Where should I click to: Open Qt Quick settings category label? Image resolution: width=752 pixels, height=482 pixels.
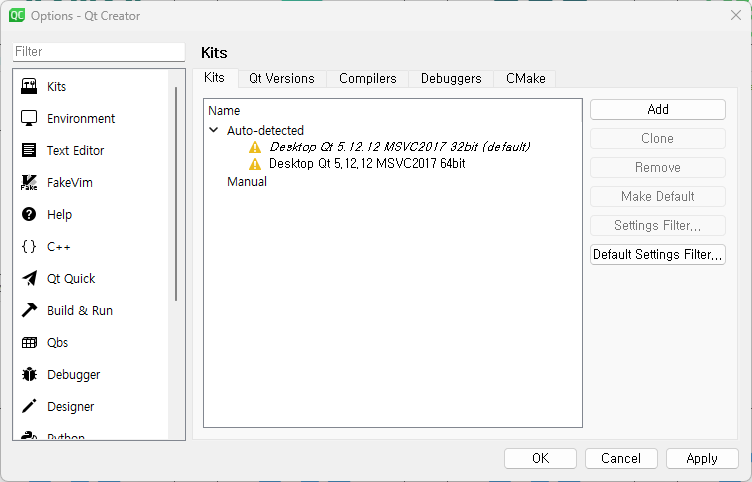71,279
